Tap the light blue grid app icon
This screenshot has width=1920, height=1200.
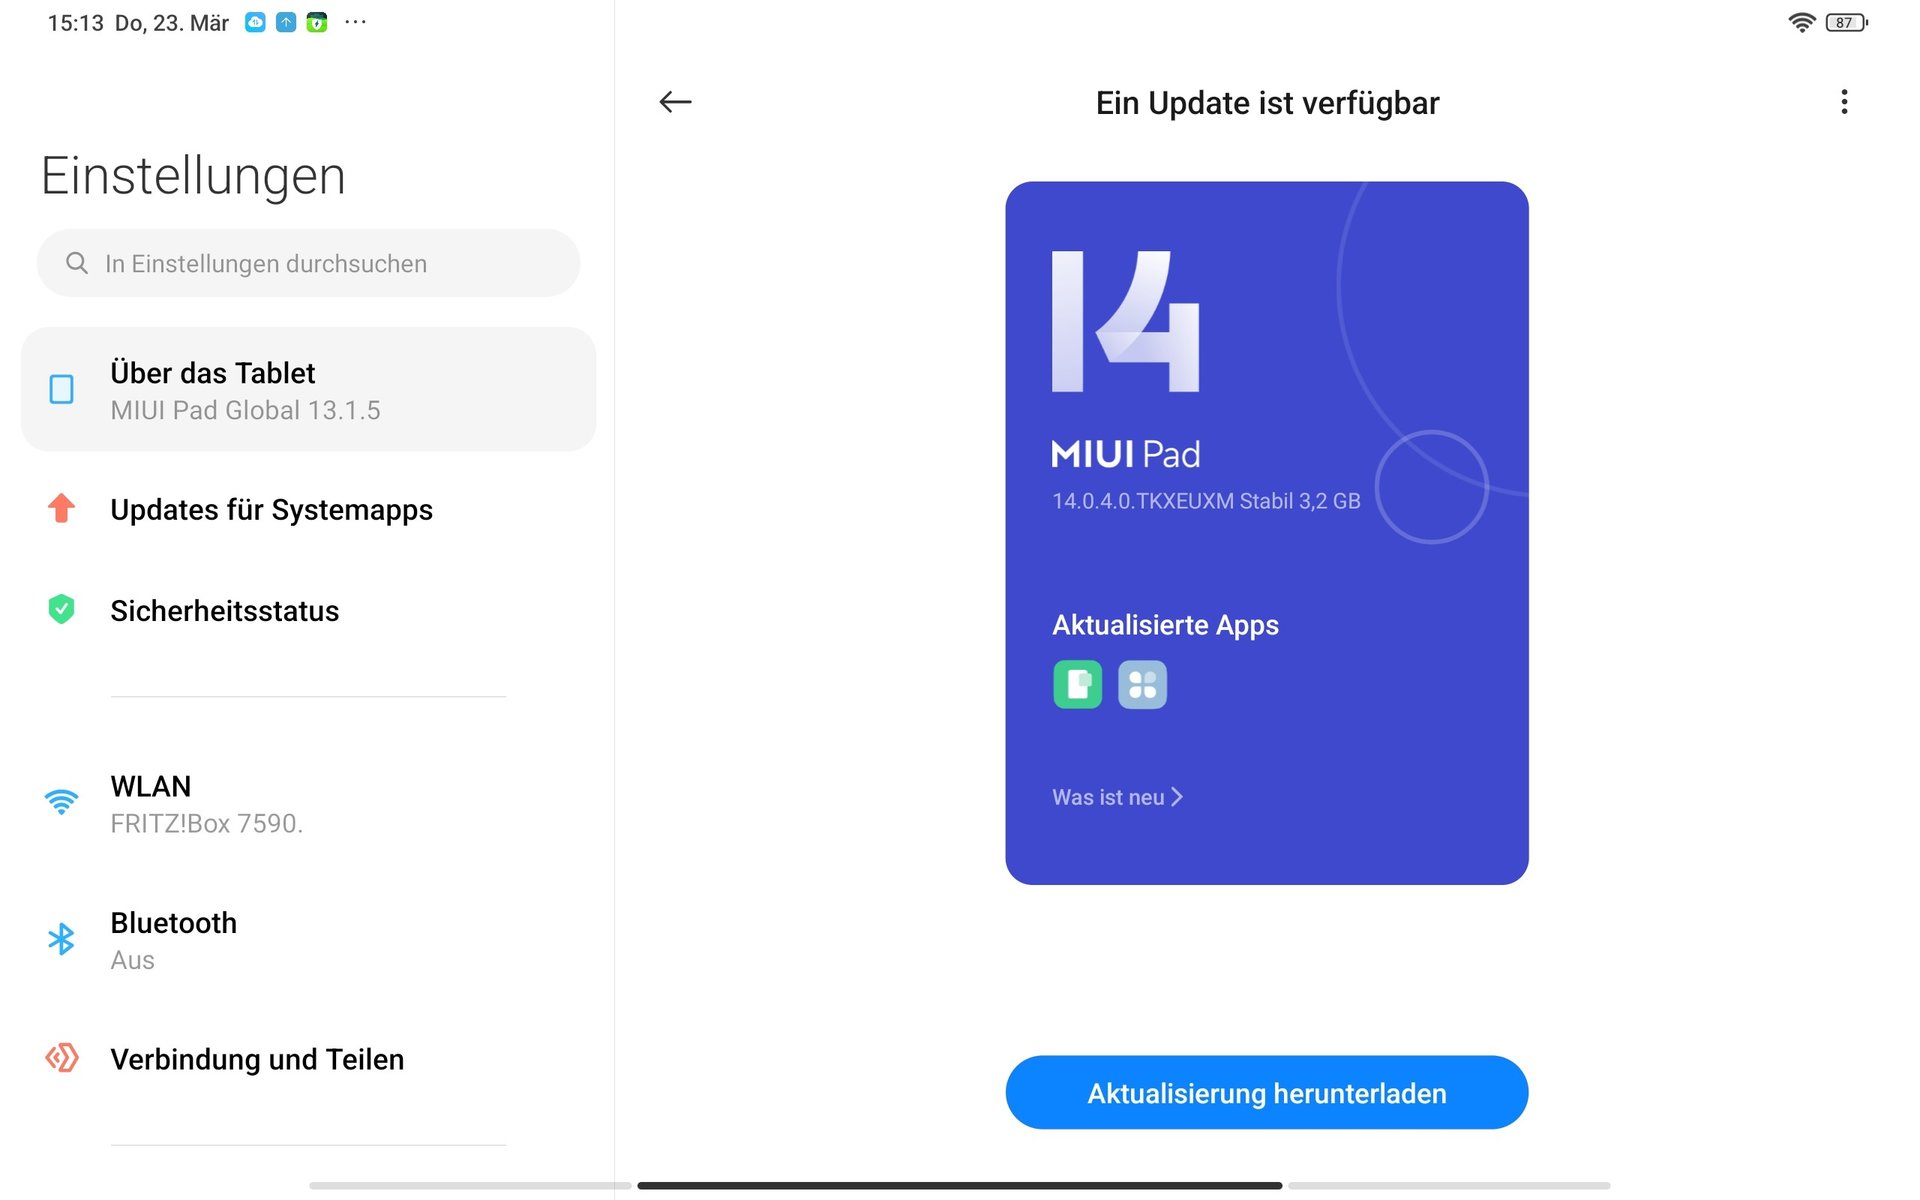[x=1142, y=685]
